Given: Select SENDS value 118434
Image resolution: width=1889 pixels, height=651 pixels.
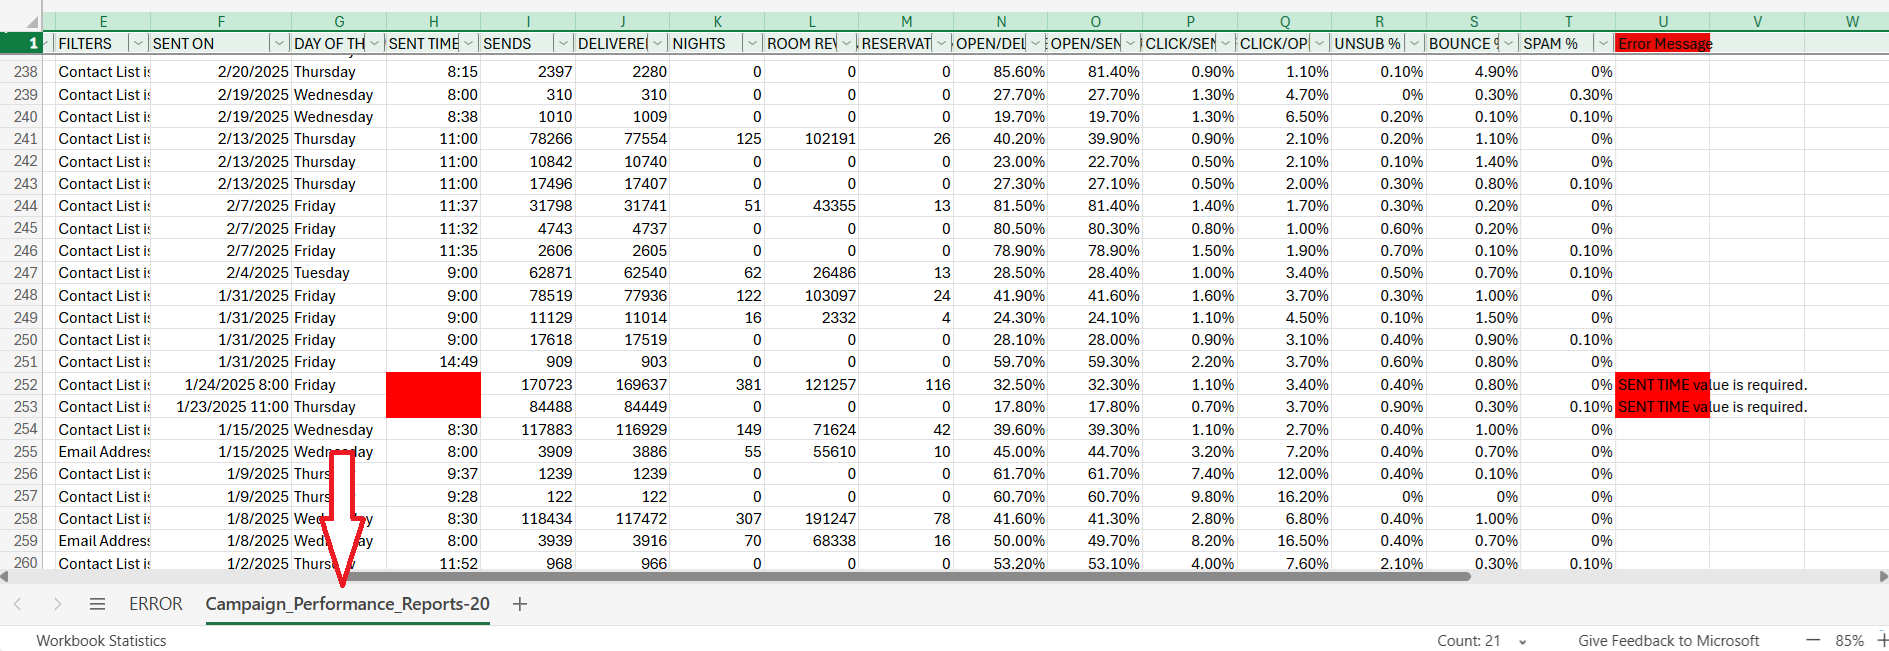Looking at the screenshot, I should 528,518.
